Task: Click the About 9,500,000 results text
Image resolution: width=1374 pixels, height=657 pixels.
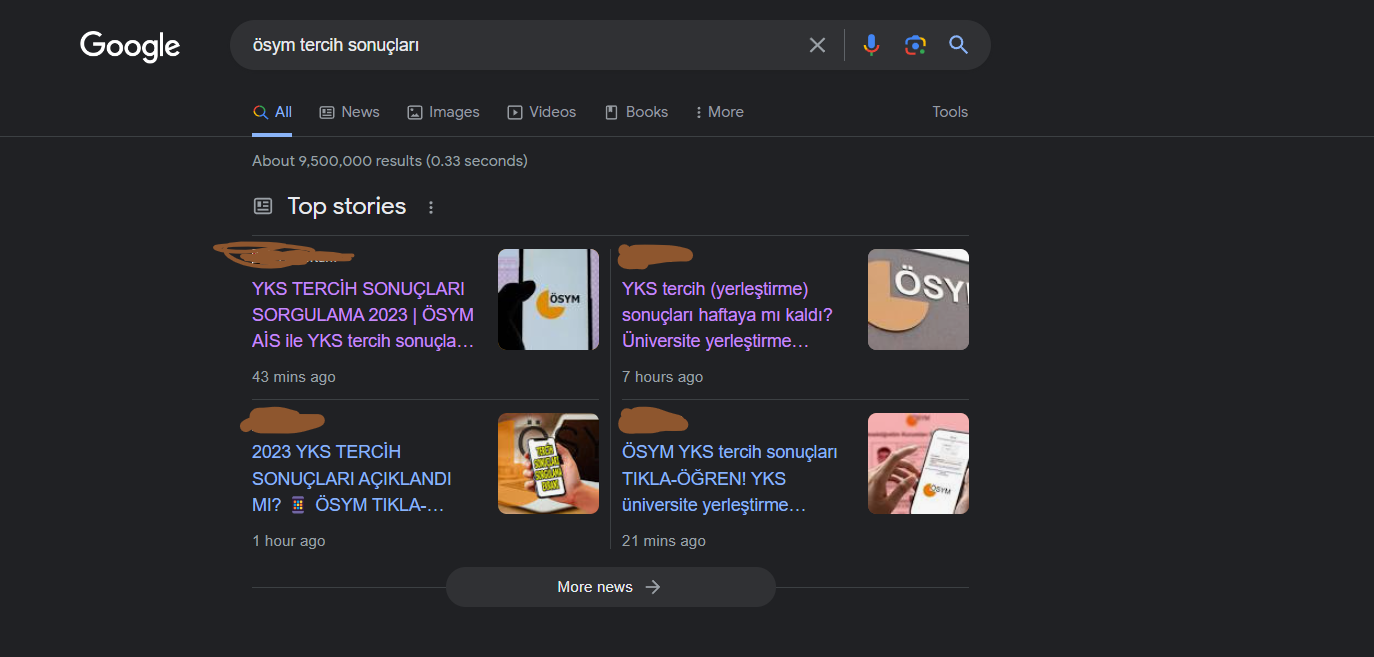Action: pyautogui.click(x=390, y=161)
